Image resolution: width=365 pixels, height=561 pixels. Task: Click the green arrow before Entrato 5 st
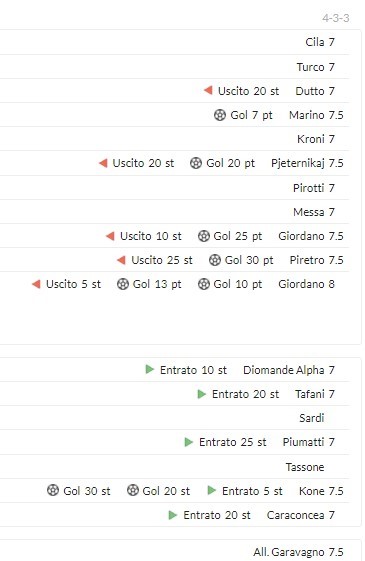211,490
